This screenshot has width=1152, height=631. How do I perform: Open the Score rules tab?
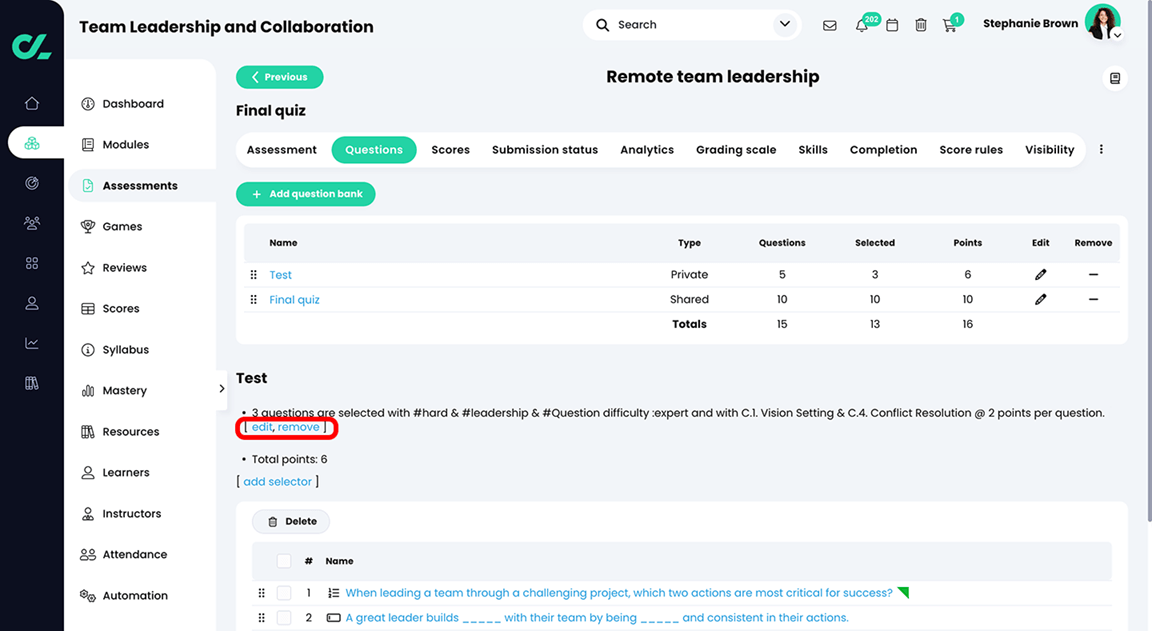971,150
